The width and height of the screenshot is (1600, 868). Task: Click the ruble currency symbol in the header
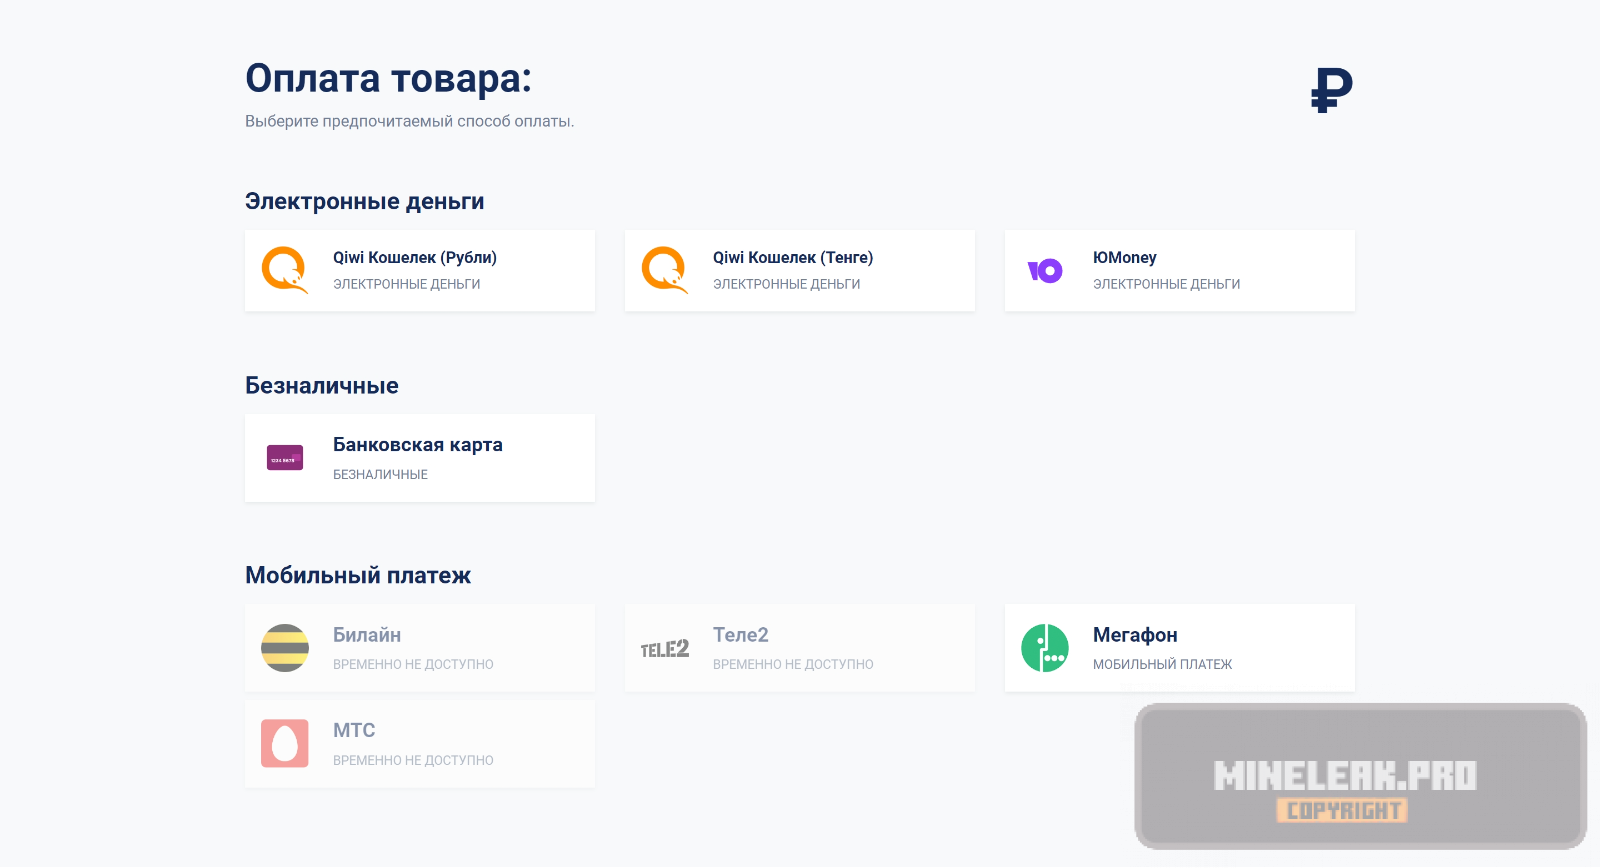tap(1332, 90)
